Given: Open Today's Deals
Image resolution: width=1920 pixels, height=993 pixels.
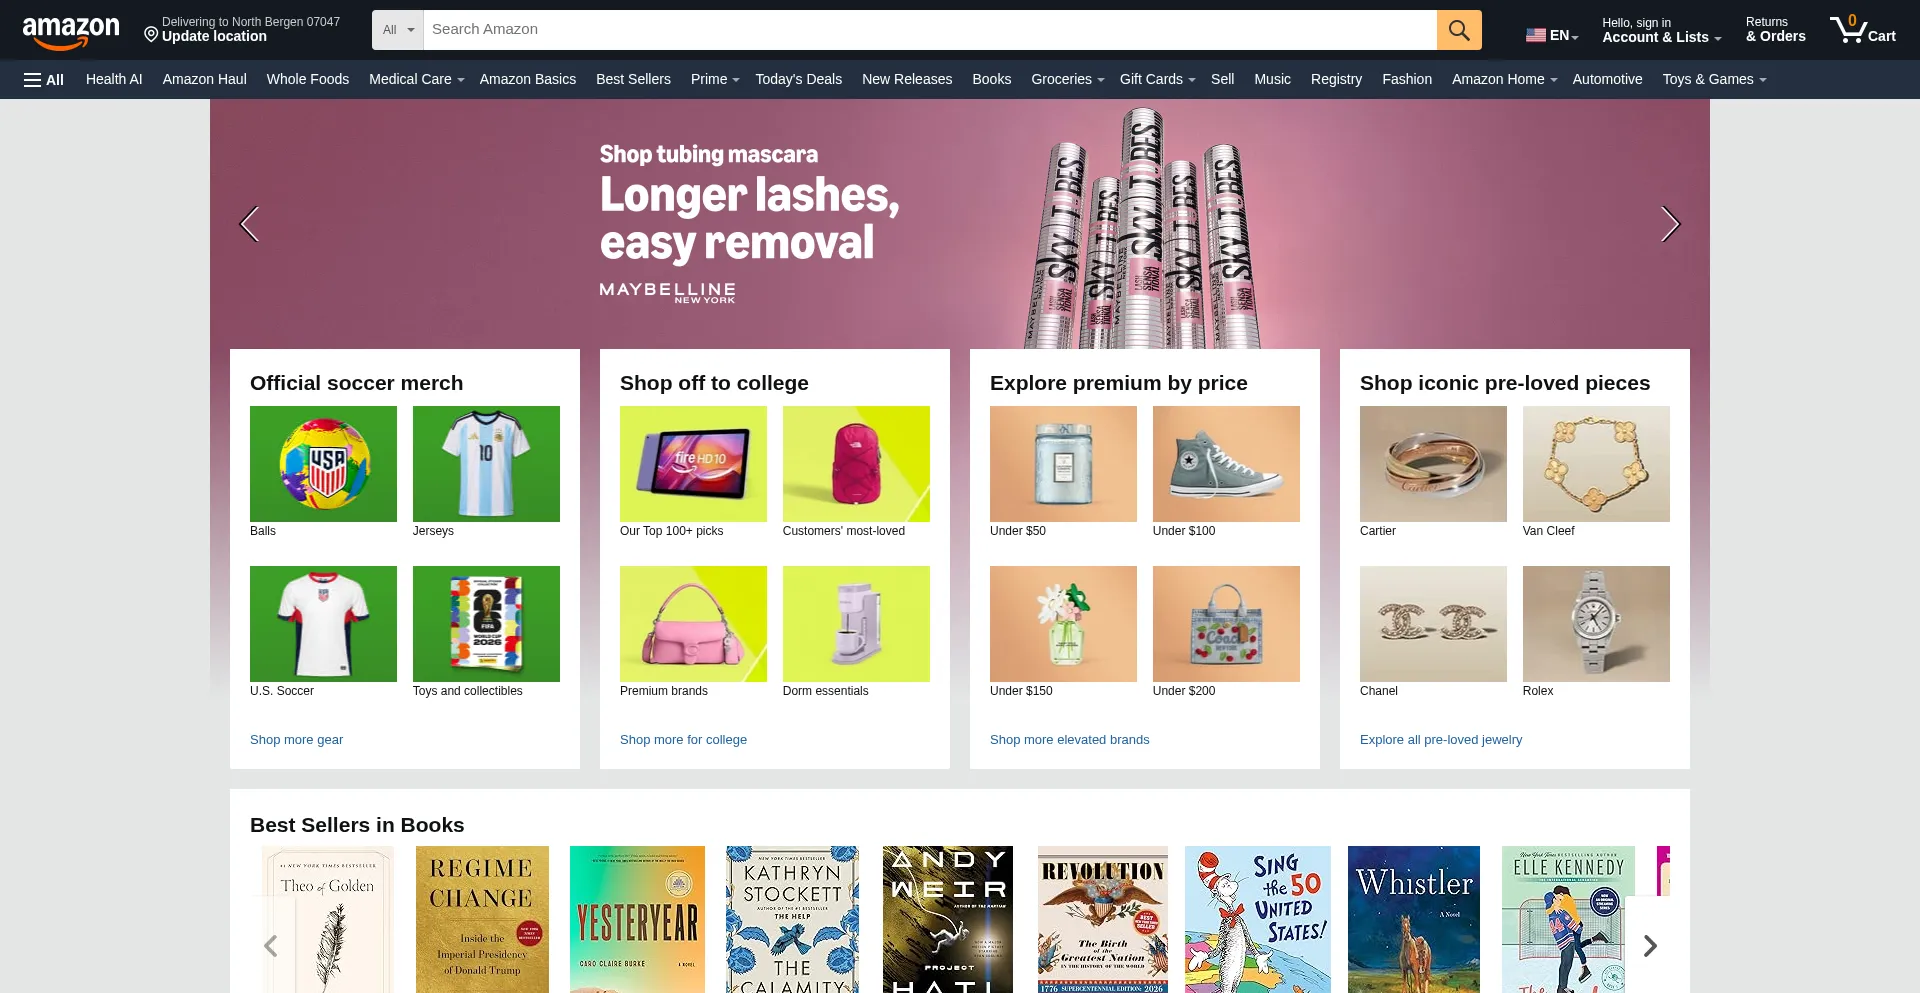Looking at the screenshot, I should click(799, 80).
